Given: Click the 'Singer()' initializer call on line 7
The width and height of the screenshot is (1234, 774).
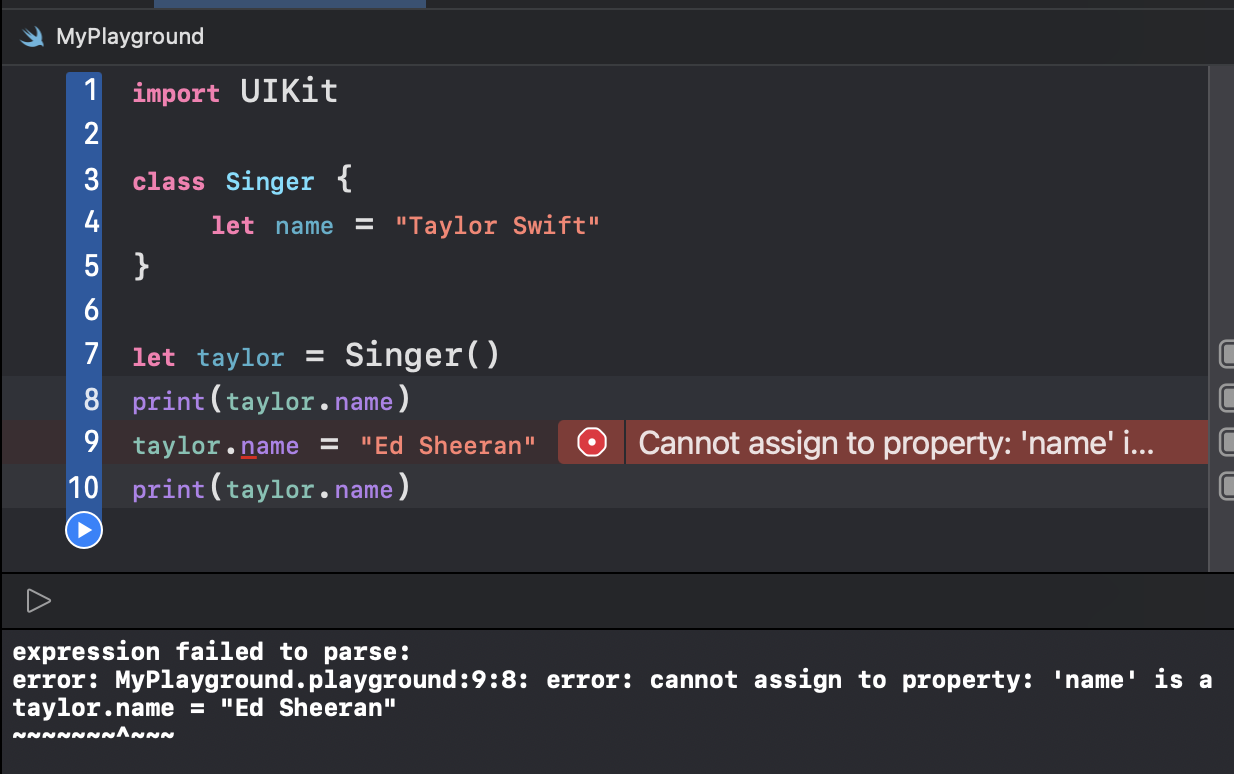Looking at the screenshot, I should [422, 355].
